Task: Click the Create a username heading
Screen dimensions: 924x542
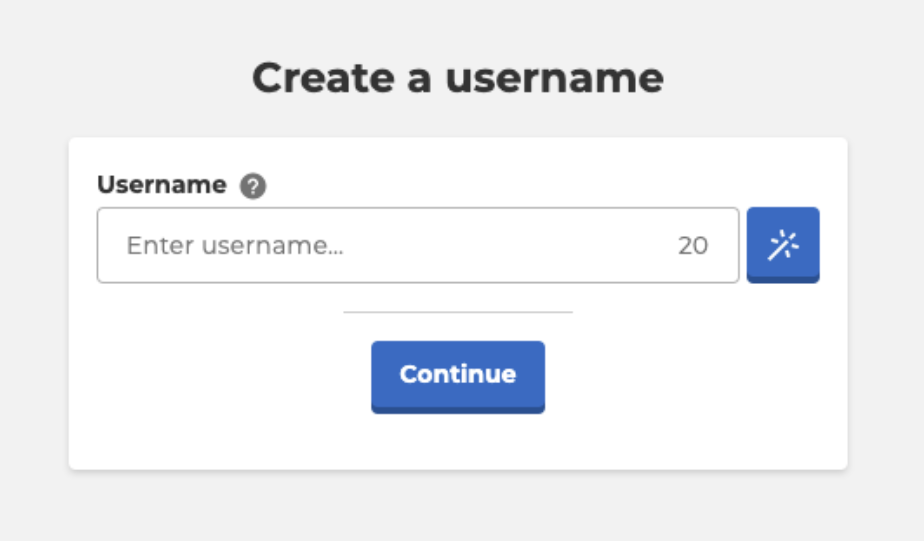Action: coord(458,78)
